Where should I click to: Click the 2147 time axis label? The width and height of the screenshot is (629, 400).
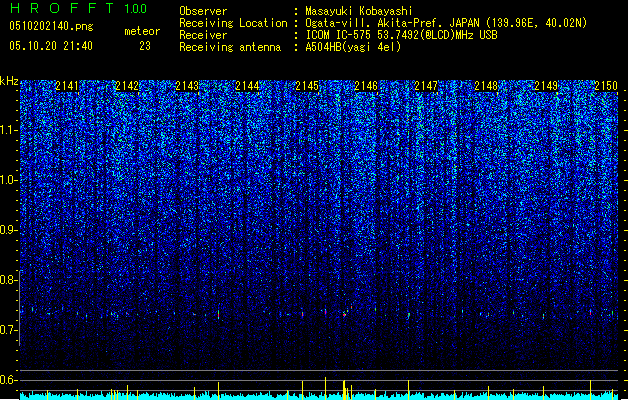[426, 86]
